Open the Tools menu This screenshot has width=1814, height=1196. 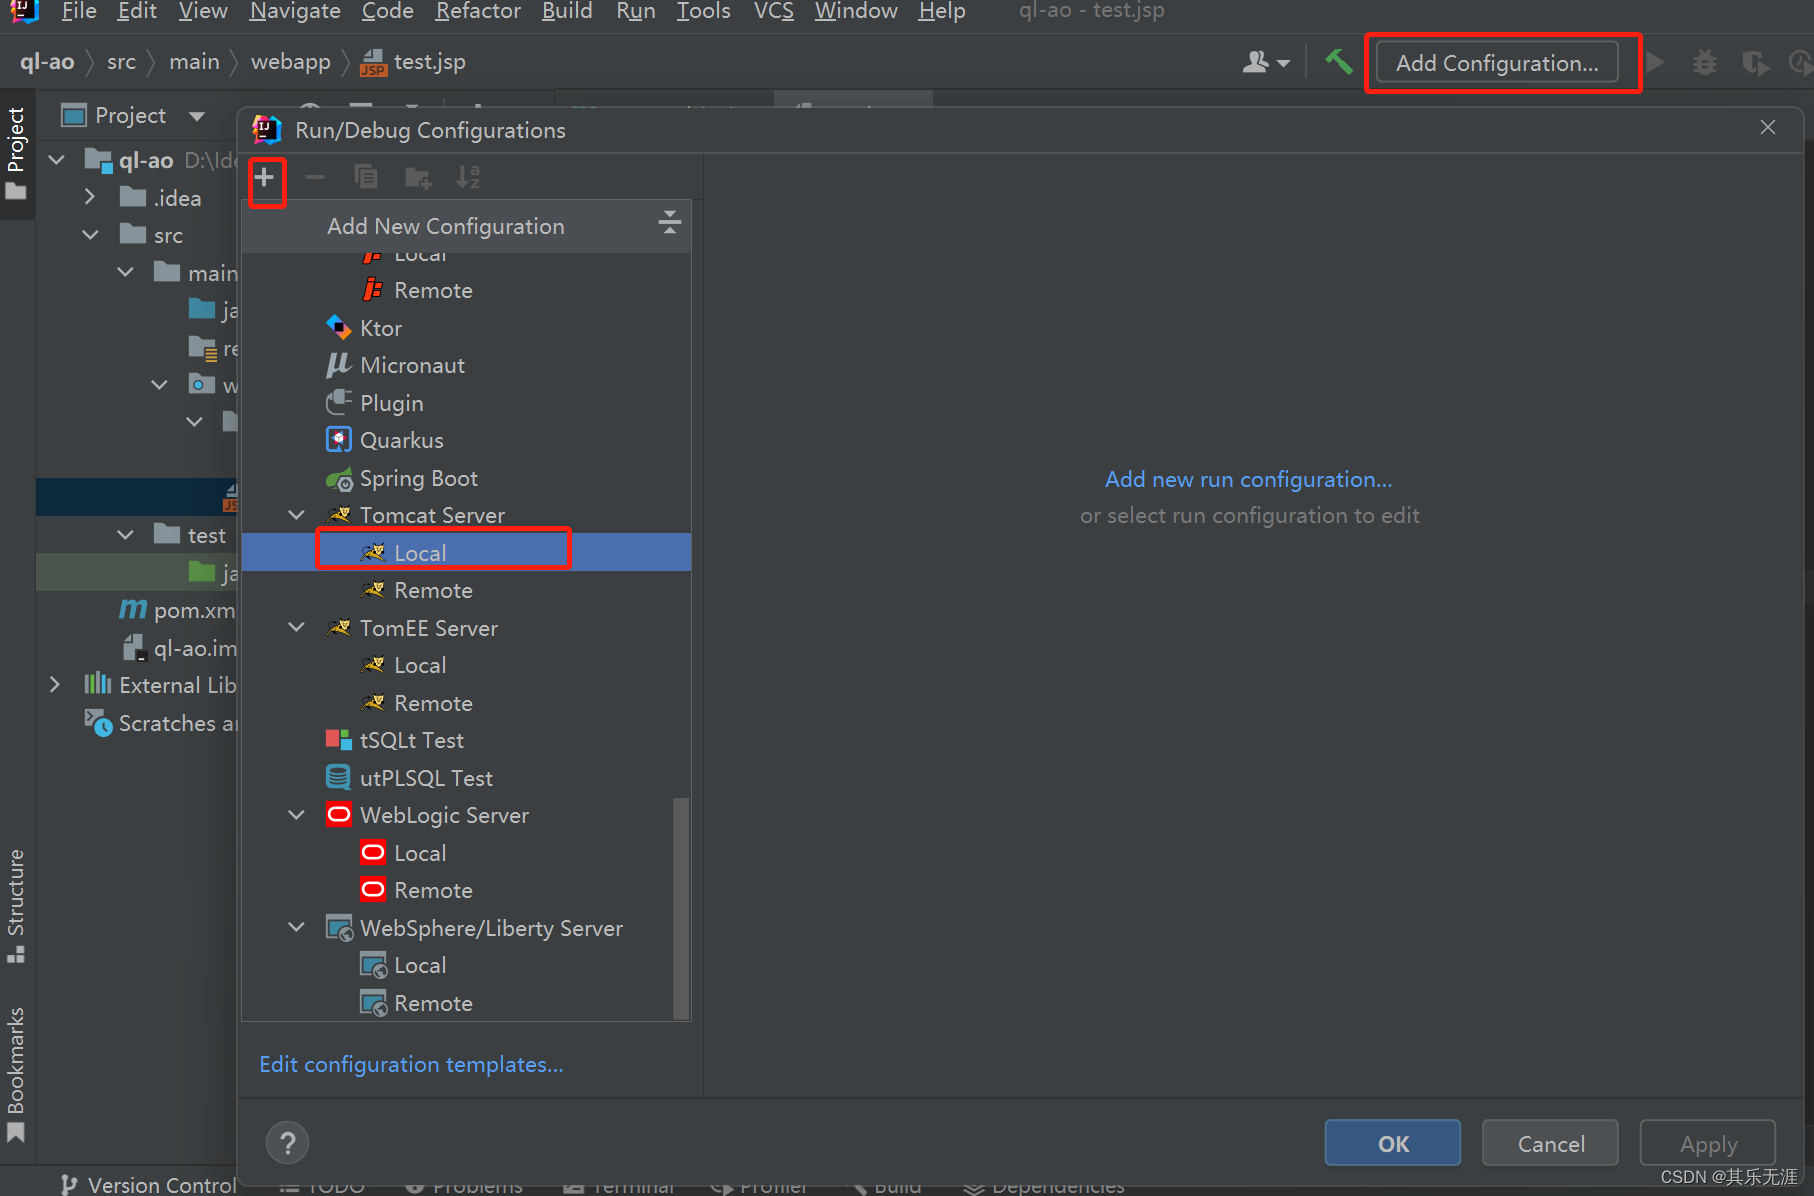click(x=703, y=11)
